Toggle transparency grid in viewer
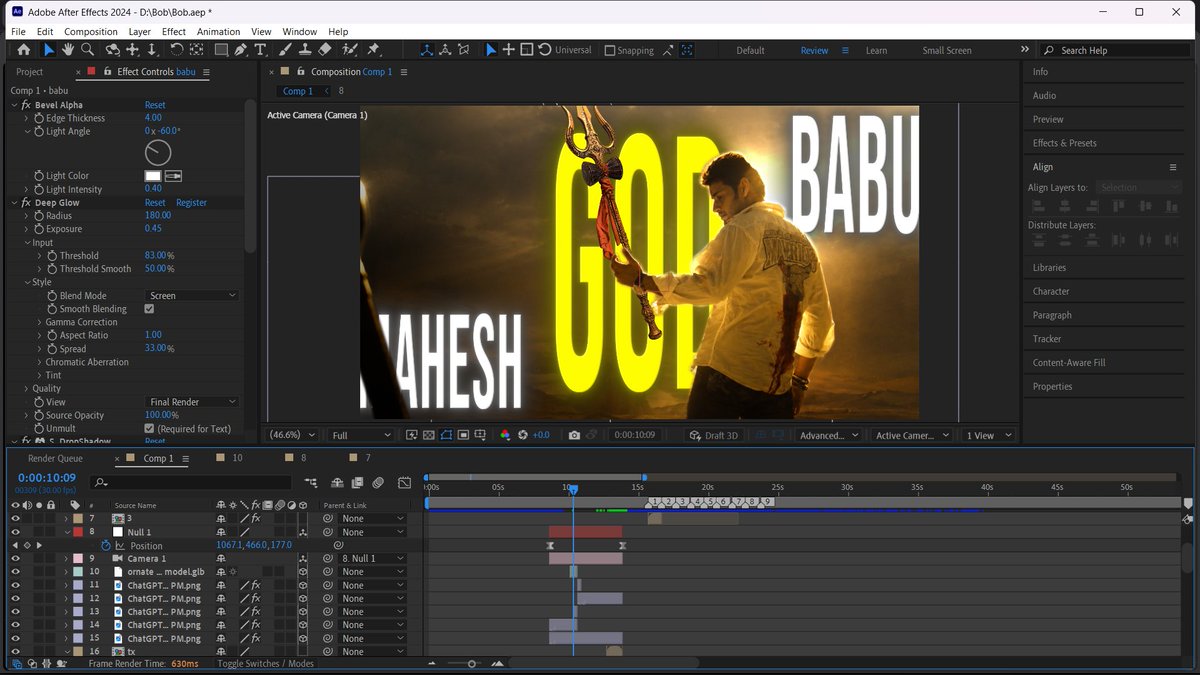1200x675 pixels. point(429,435)
